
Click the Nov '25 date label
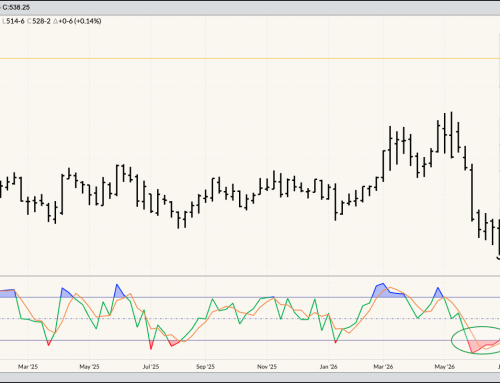click(x=267, y=367)
